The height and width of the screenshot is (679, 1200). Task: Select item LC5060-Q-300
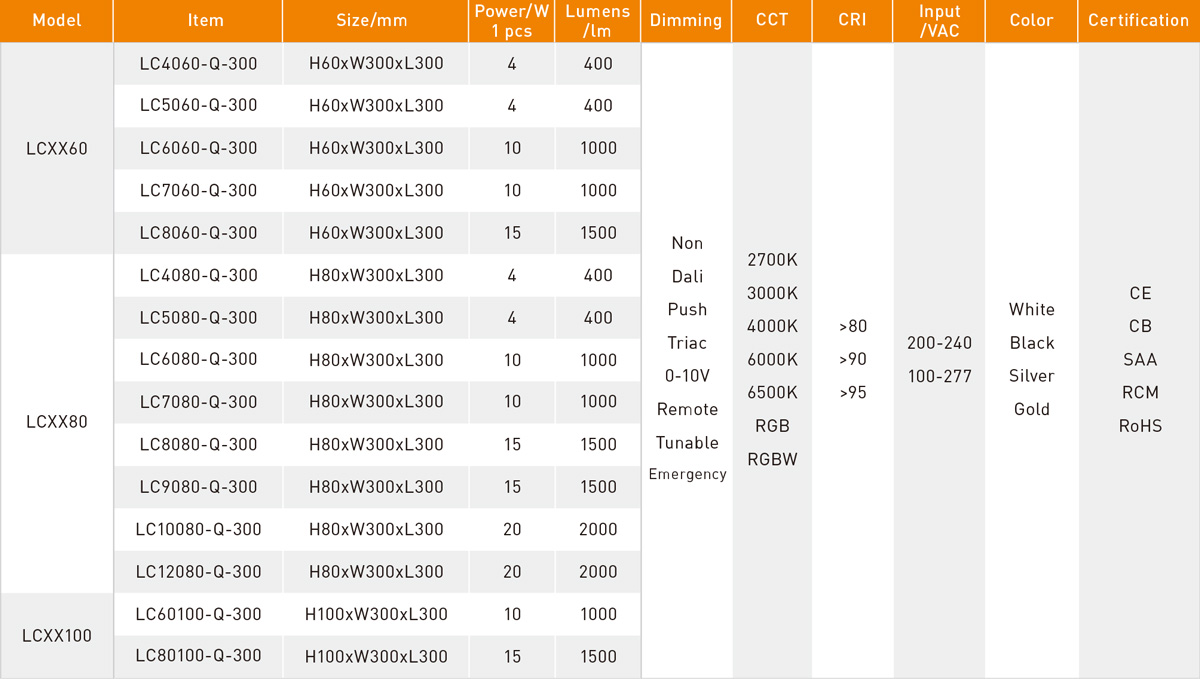tap(198, 106)
